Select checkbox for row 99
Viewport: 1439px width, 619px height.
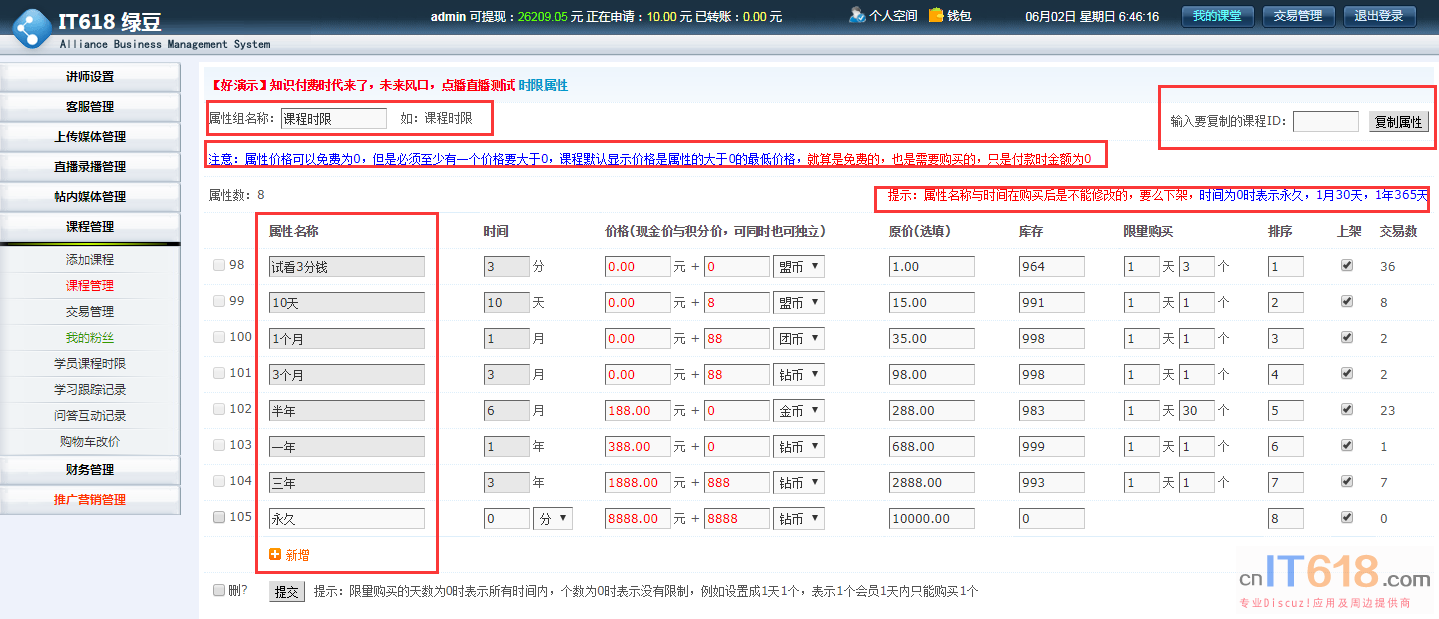(219, 301)
